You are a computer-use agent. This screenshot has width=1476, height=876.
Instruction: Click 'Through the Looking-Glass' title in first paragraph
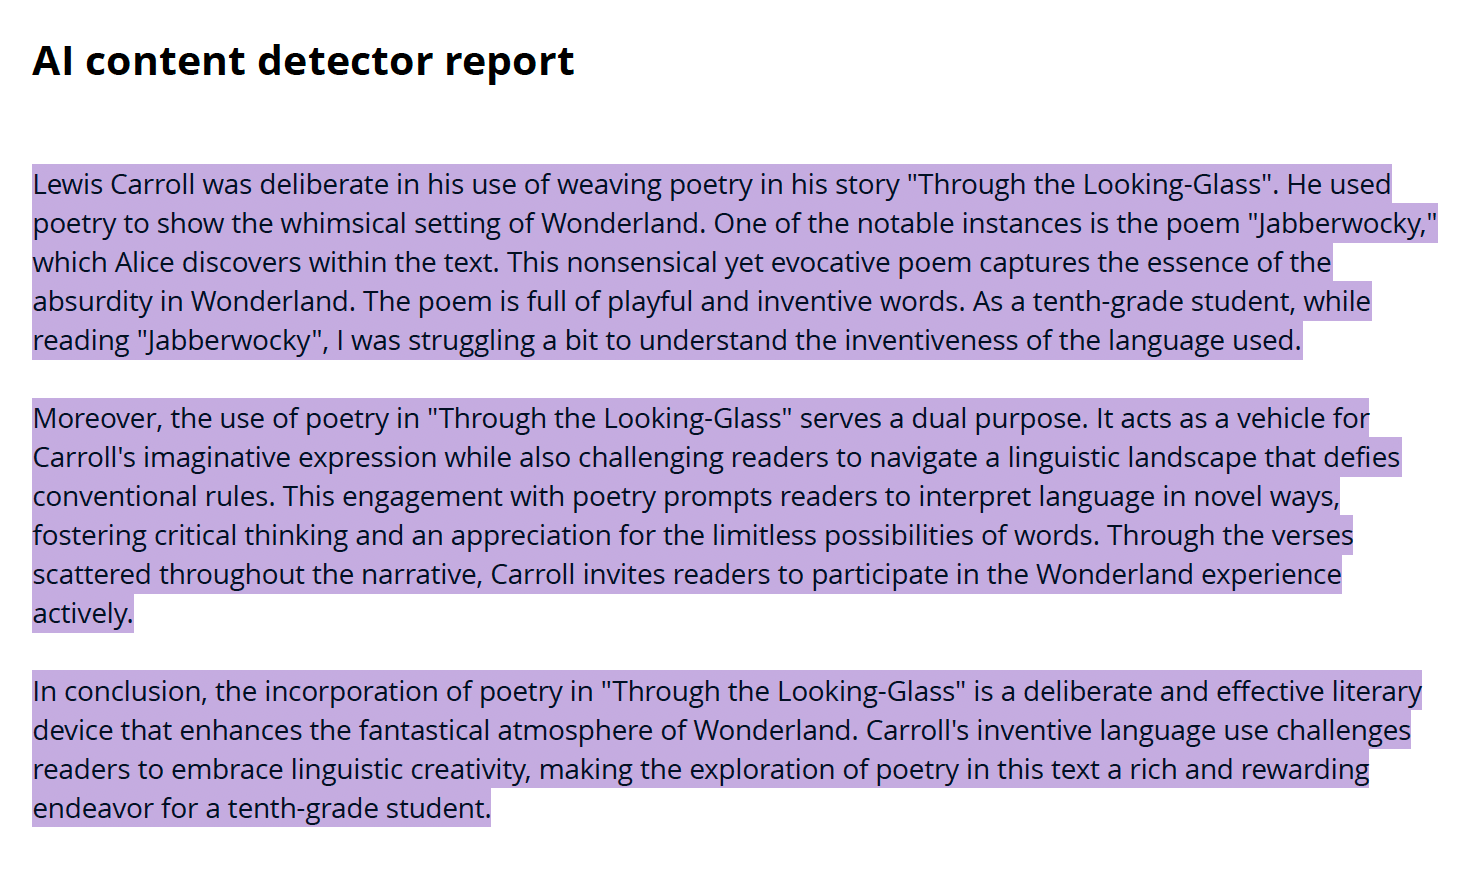point(1092,185)
